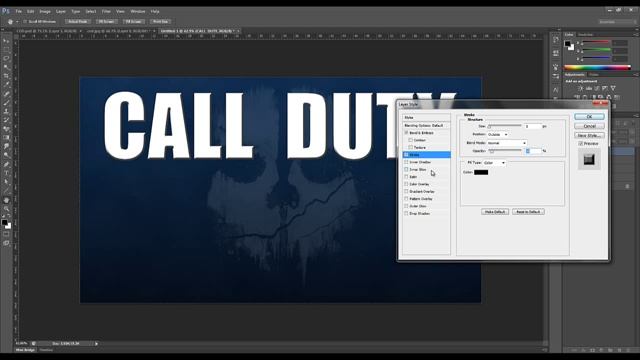640x360 pixels.
Task: Open the Color panel flyout menu
Action: click(x=636, y=34)
